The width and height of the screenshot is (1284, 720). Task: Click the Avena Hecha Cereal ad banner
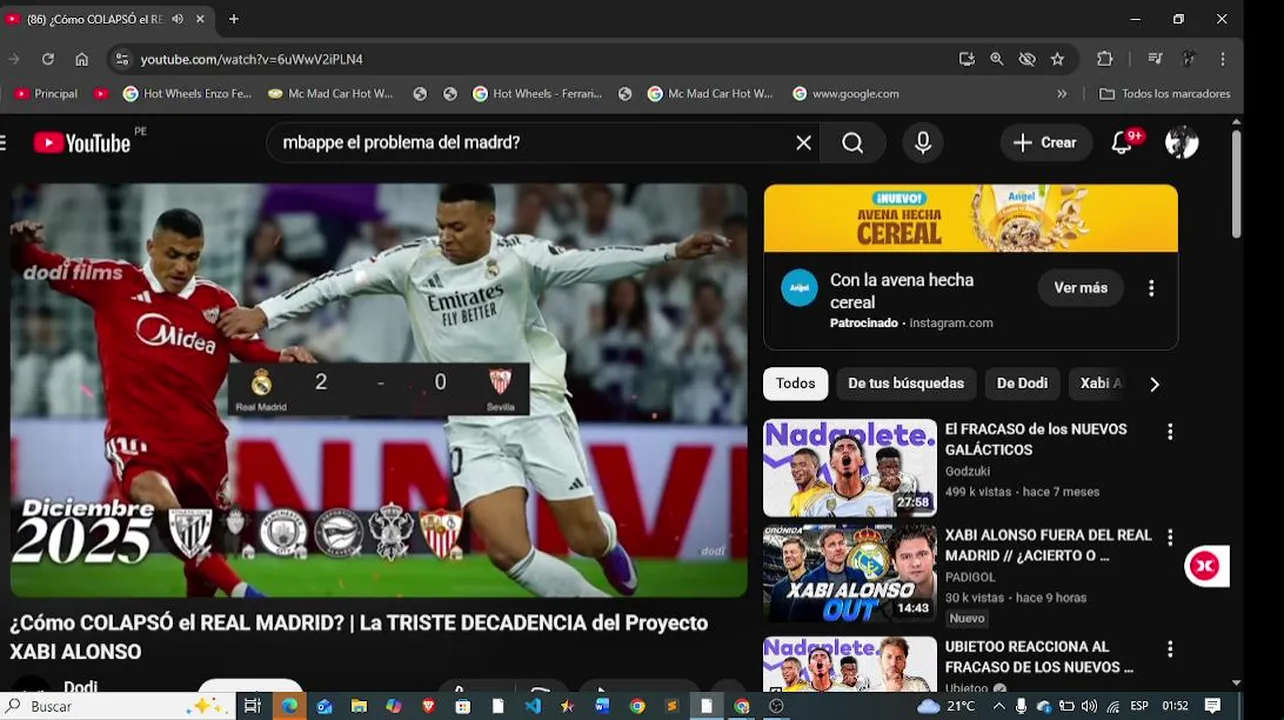click(970, 218)
